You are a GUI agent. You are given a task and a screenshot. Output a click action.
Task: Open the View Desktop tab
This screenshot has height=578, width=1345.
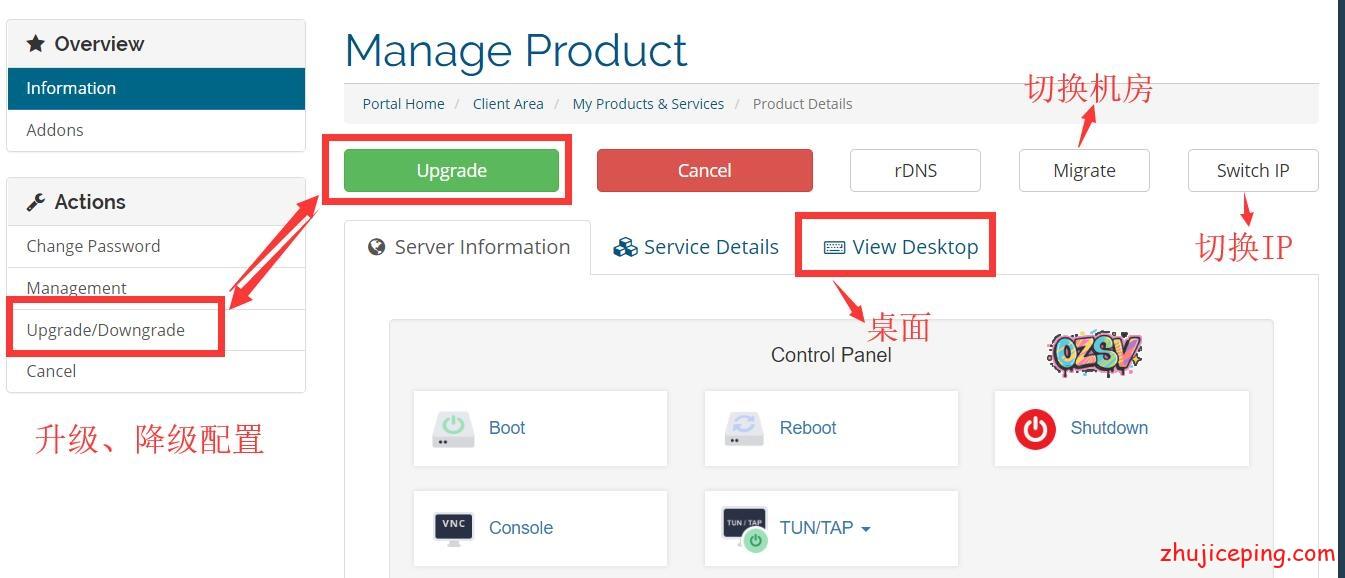tap(901, 247)
